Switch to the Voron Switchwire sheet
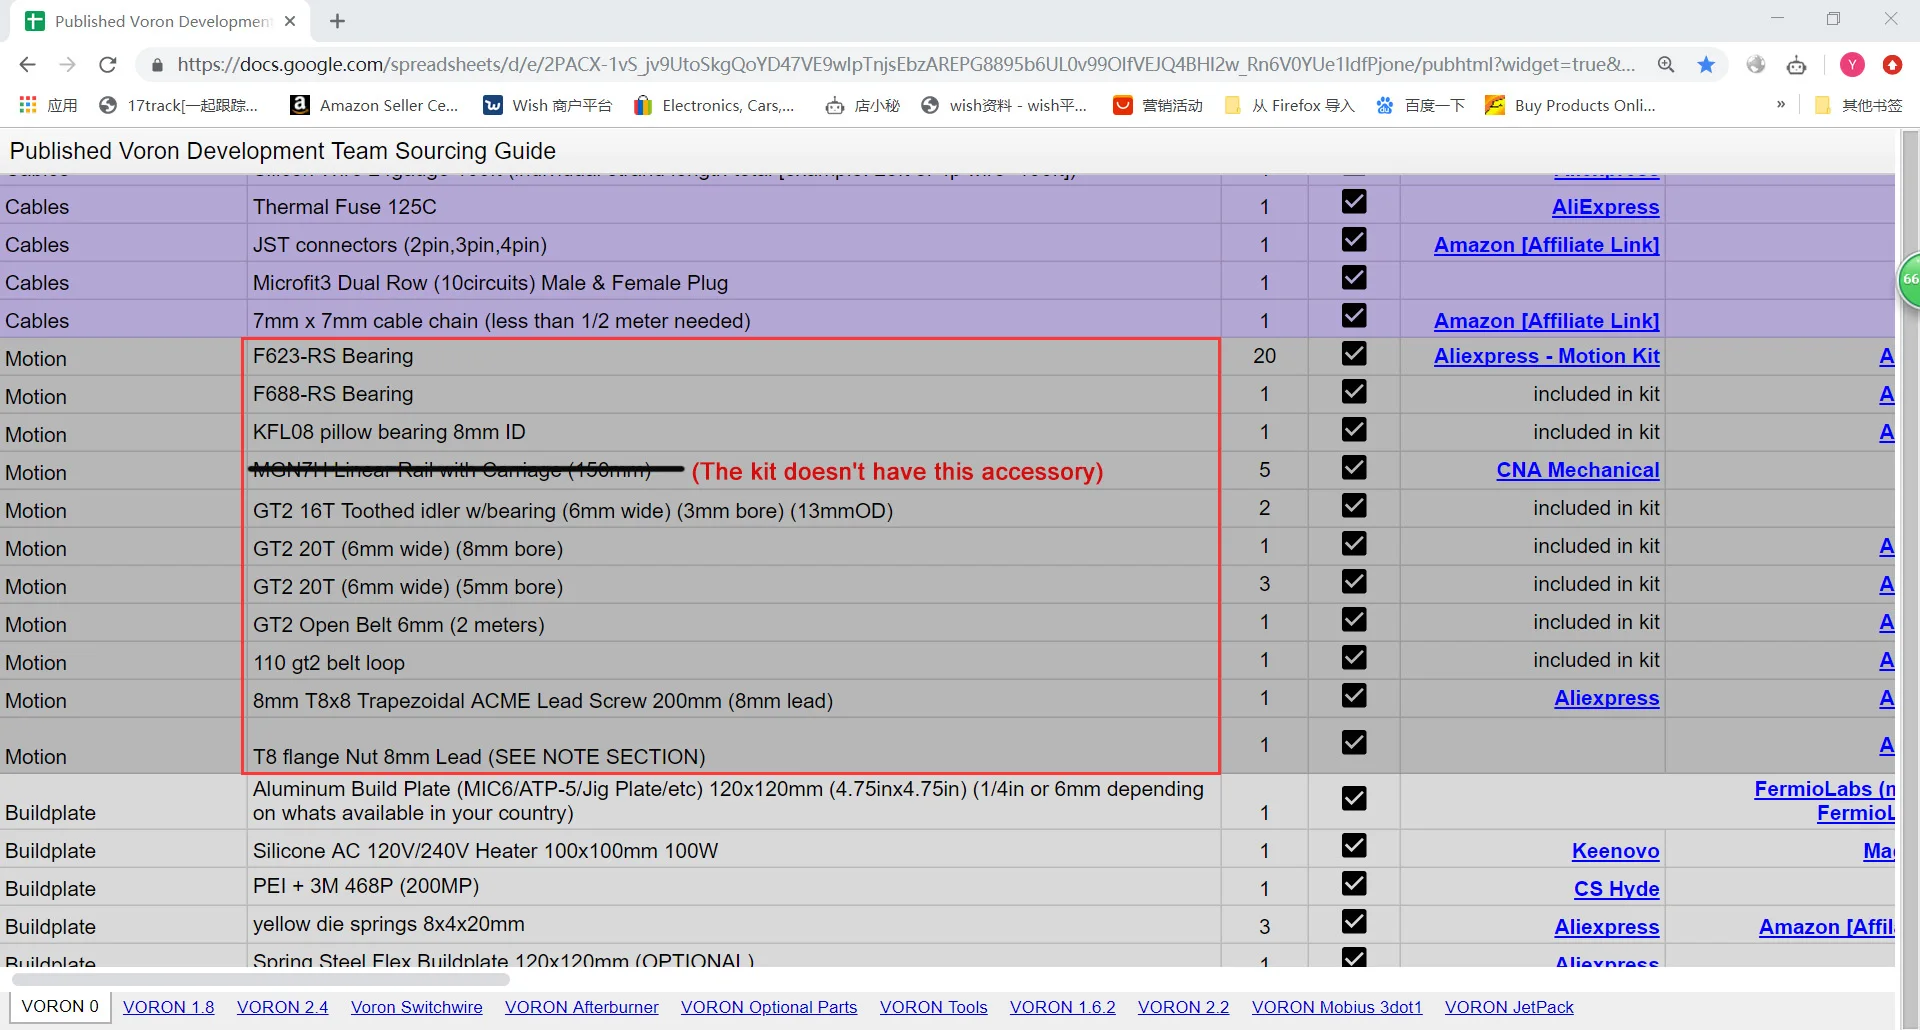 tap(416, 1007)
